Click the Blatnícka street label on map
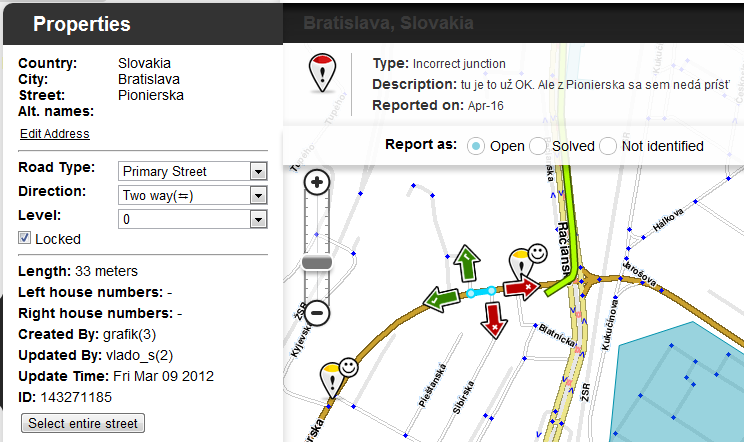The width and height of the screenshot is (744, 442). coord(557,336)
